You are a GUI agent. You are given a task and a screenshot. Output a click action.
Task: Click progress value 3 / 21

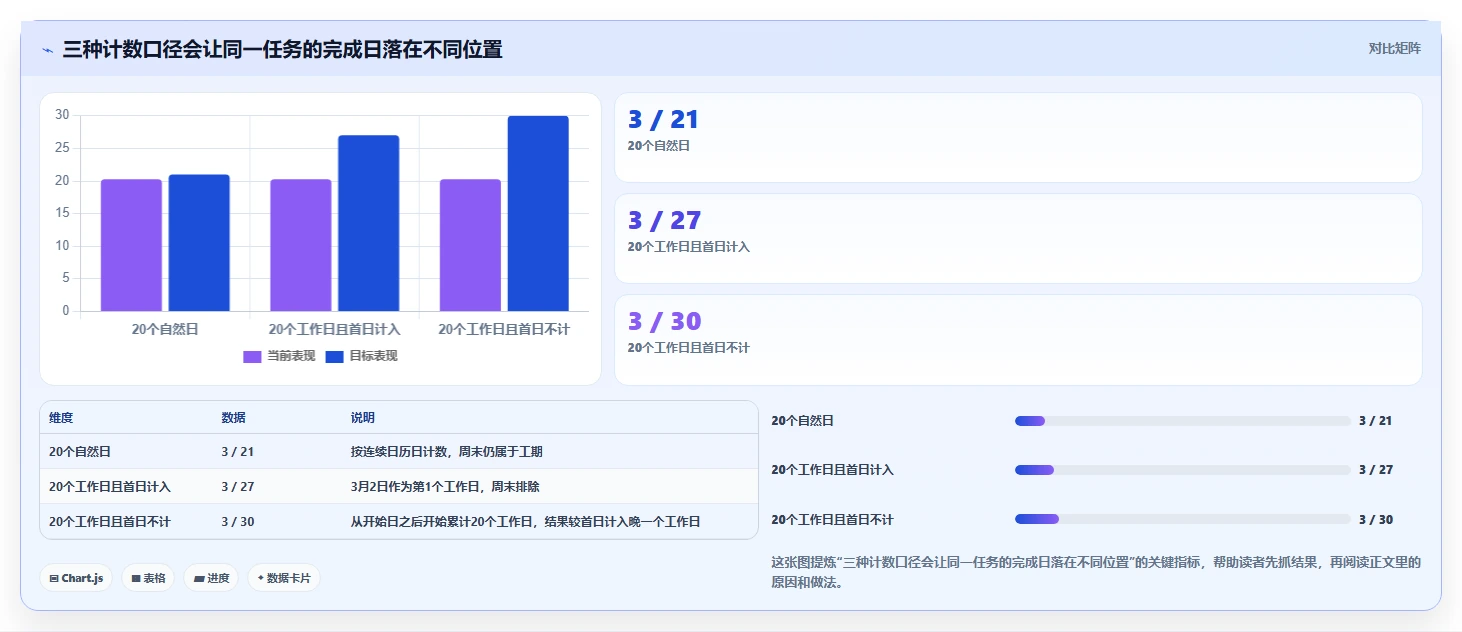tap(1376, 421)
